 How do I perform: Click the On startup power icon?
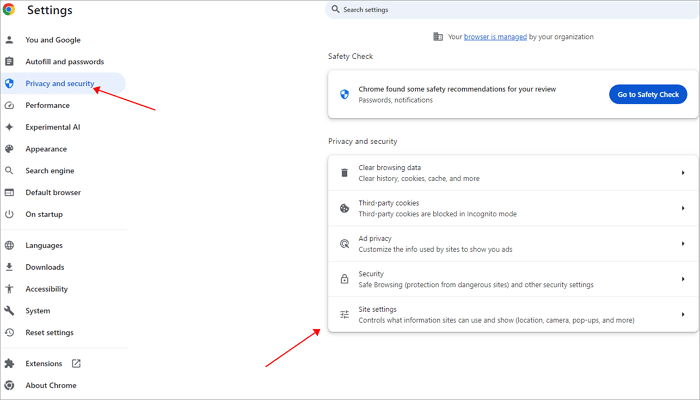tap(9, 214)
